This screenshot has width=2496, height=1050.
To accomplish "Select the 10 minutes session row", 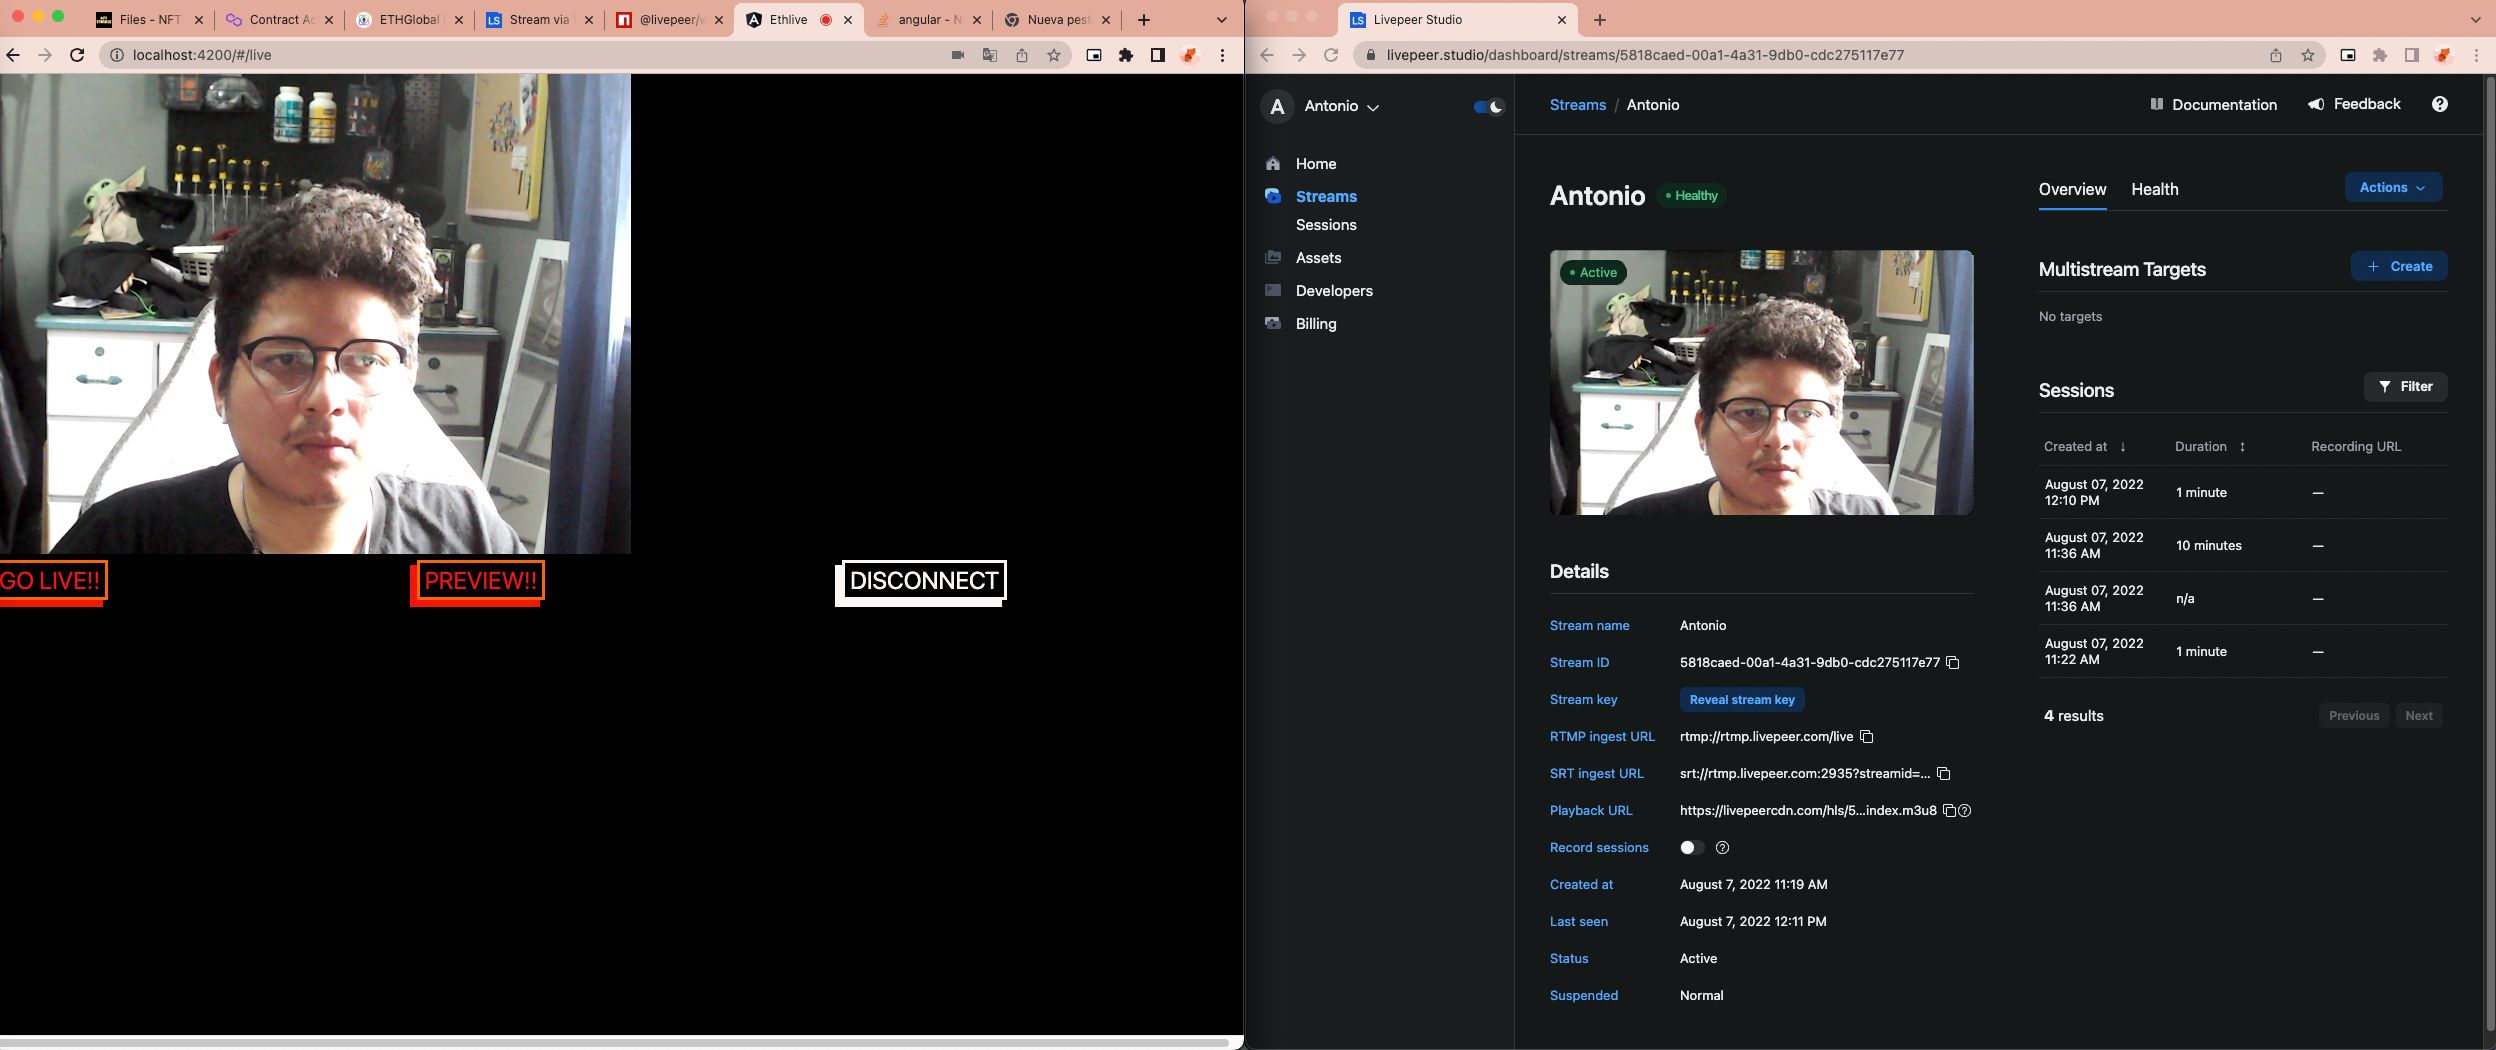I will (2242, 546).
